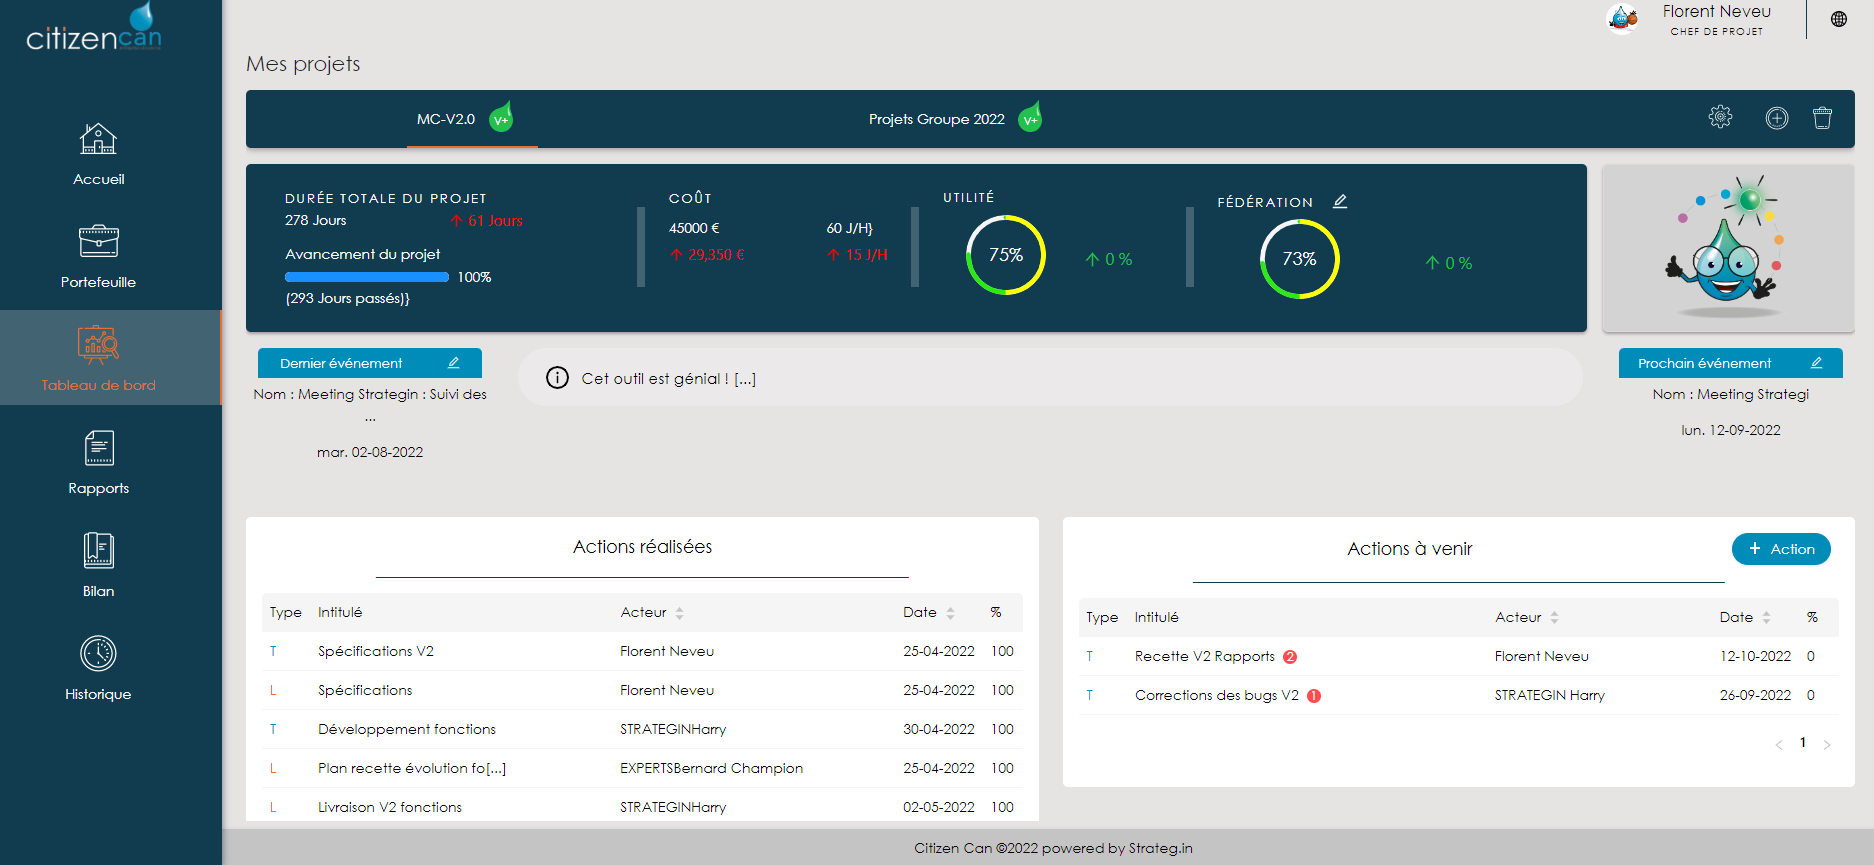Image resolution: width=1874 pixels, height=865 pixels.
Task: Click the add Action button
Action: pyautogui.click(x=1780, y=549)
